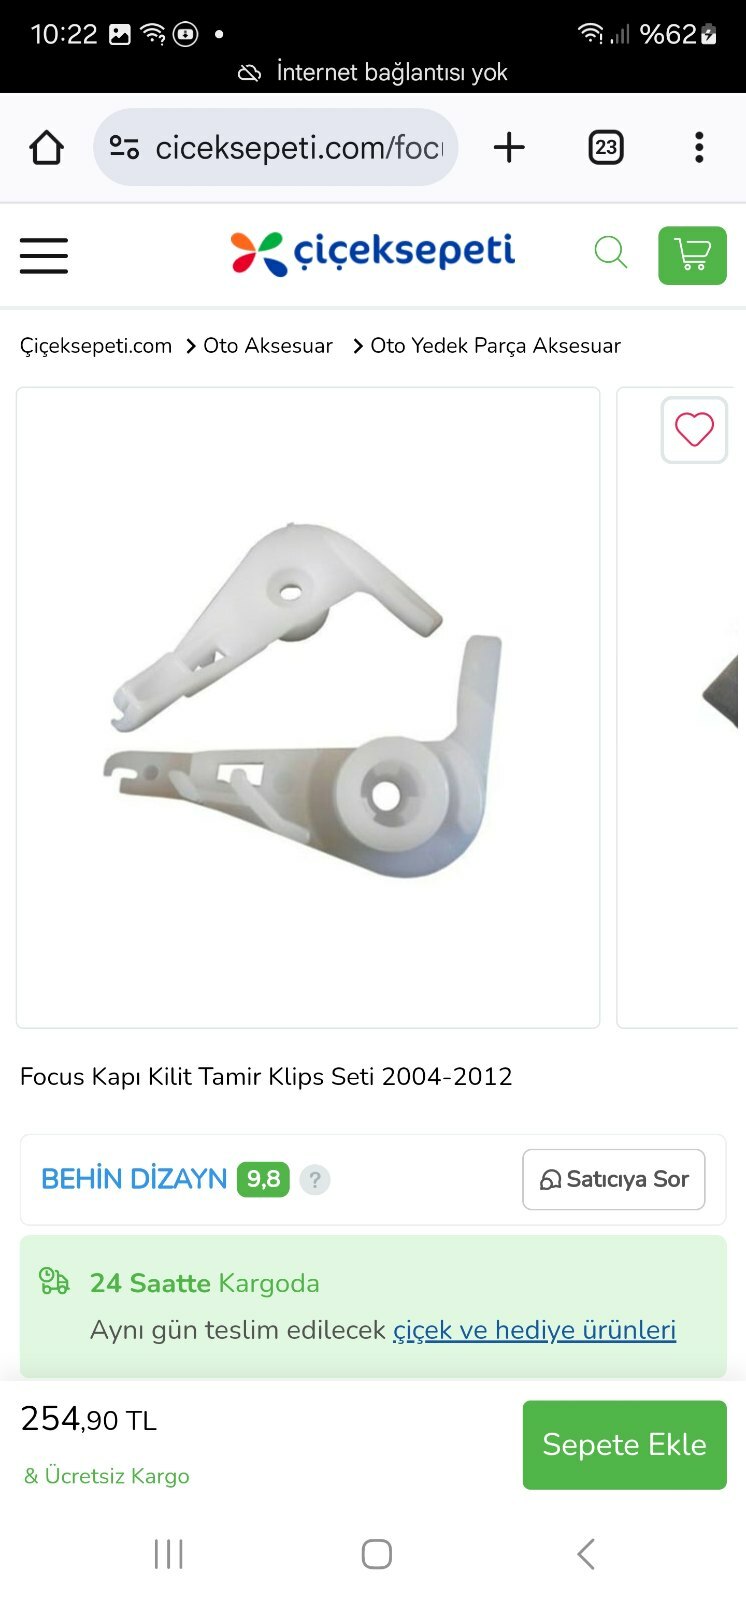Open the hamburger navigation menu

tap(44, 255)
